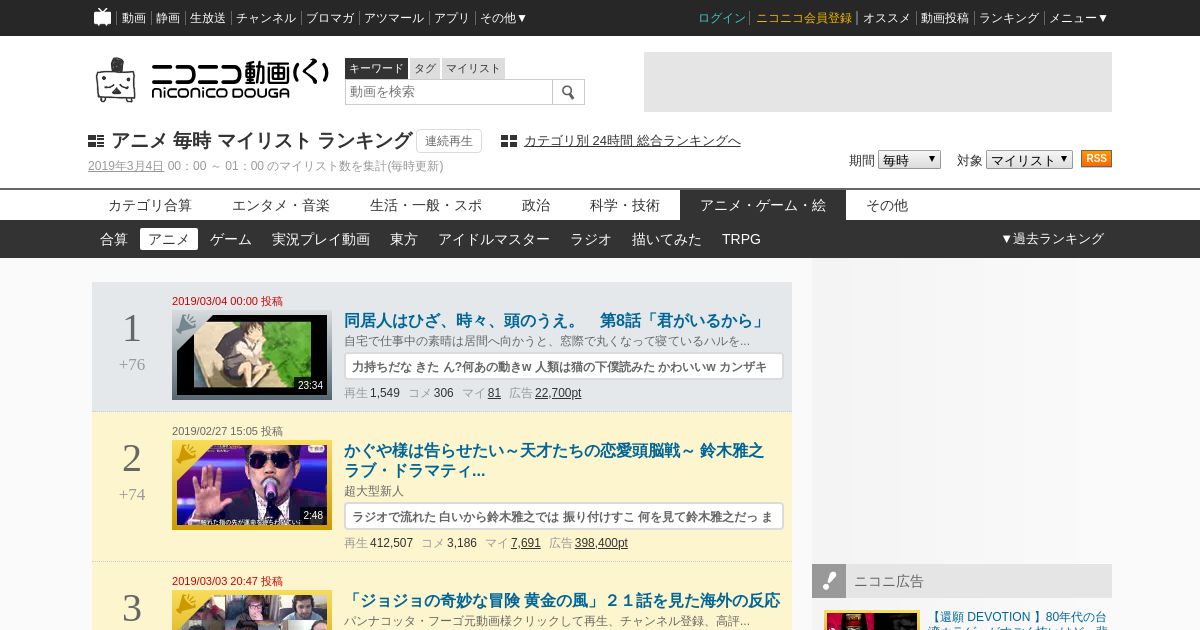Click the ログイン link
This screenshot has width=1200, height=630.
click(722, 18)
